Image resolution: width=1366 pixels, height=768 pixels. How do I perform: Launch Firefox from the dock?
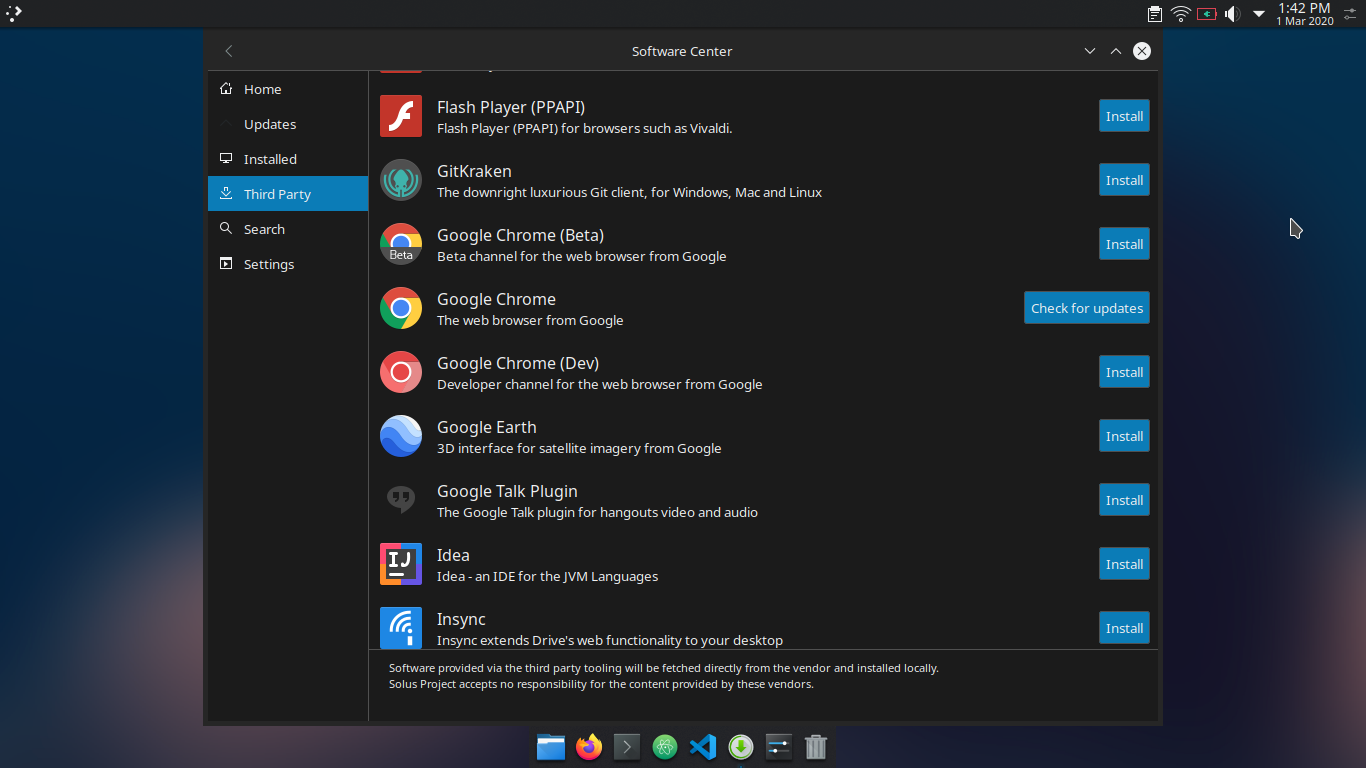589,747
